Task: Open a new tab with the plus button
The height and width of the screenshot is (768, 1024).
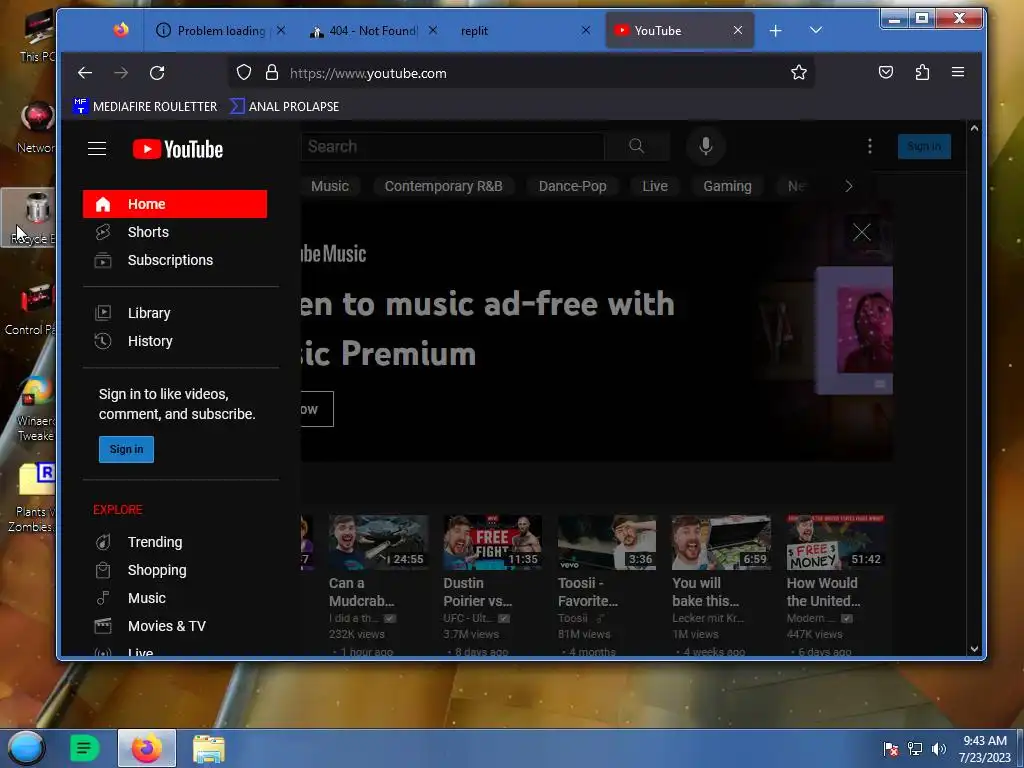Action: coord(775,31)
